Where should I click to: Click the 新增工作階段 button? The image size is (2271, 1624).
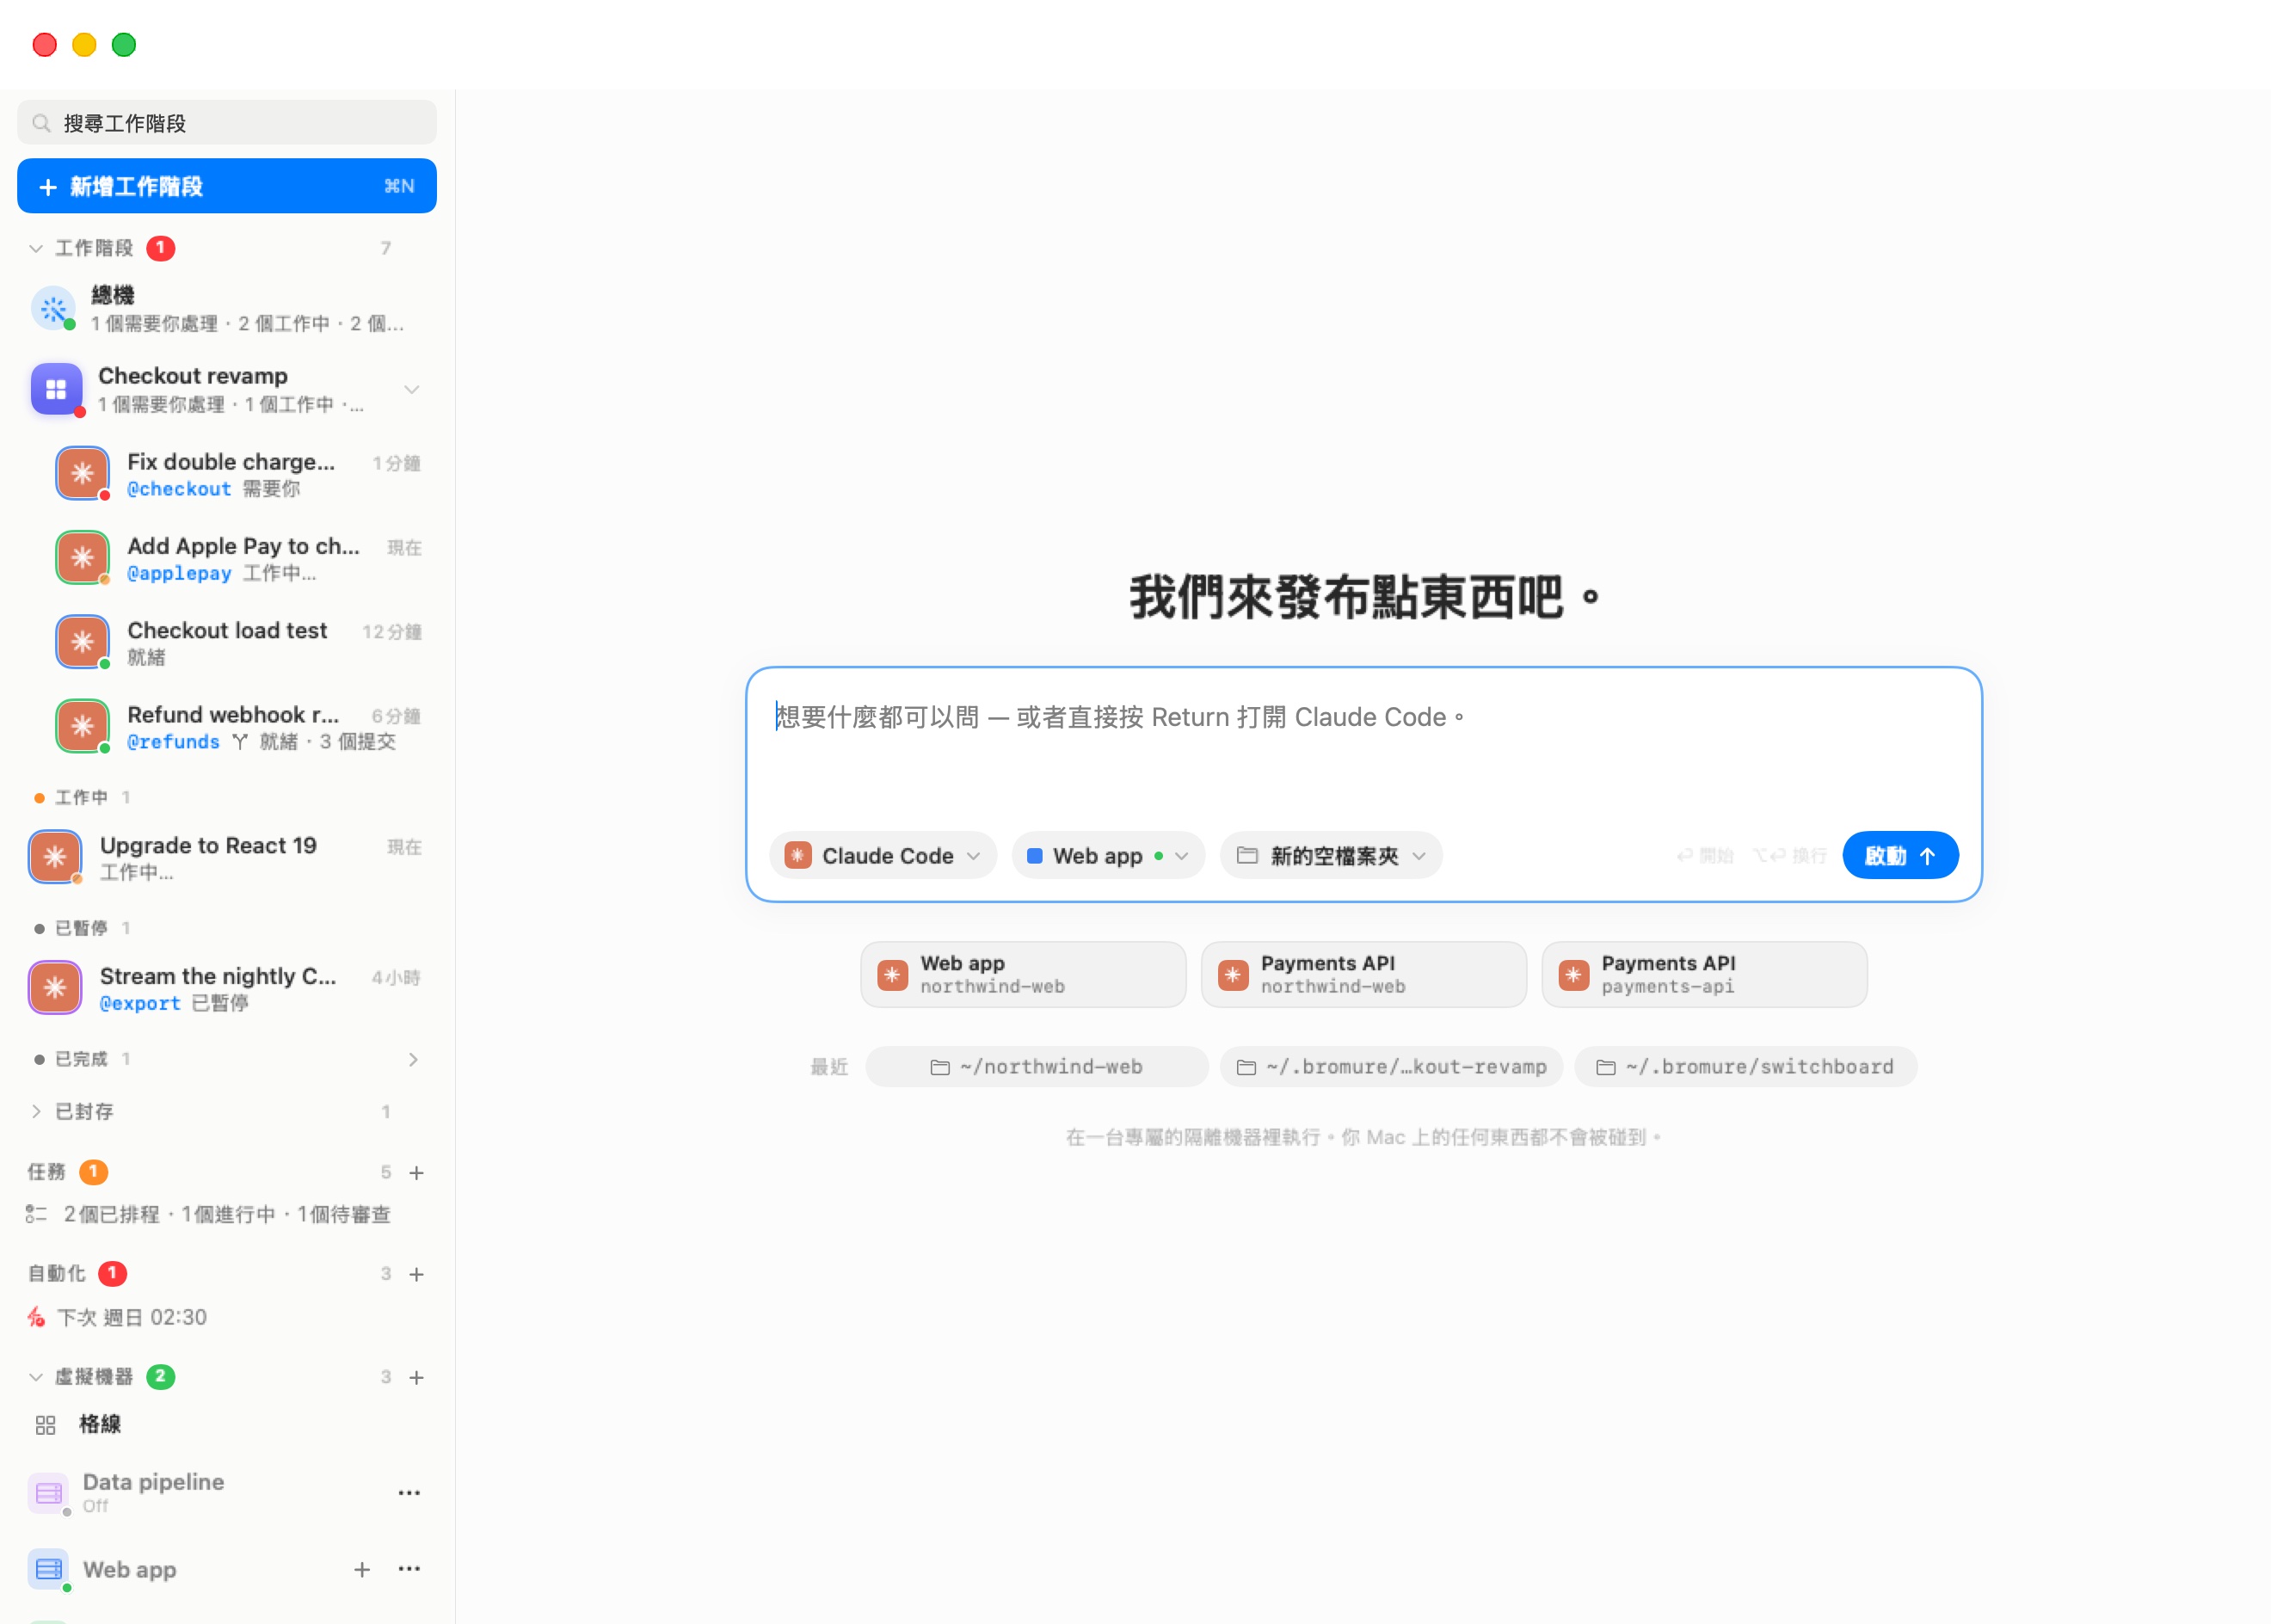tap(227, 186)
